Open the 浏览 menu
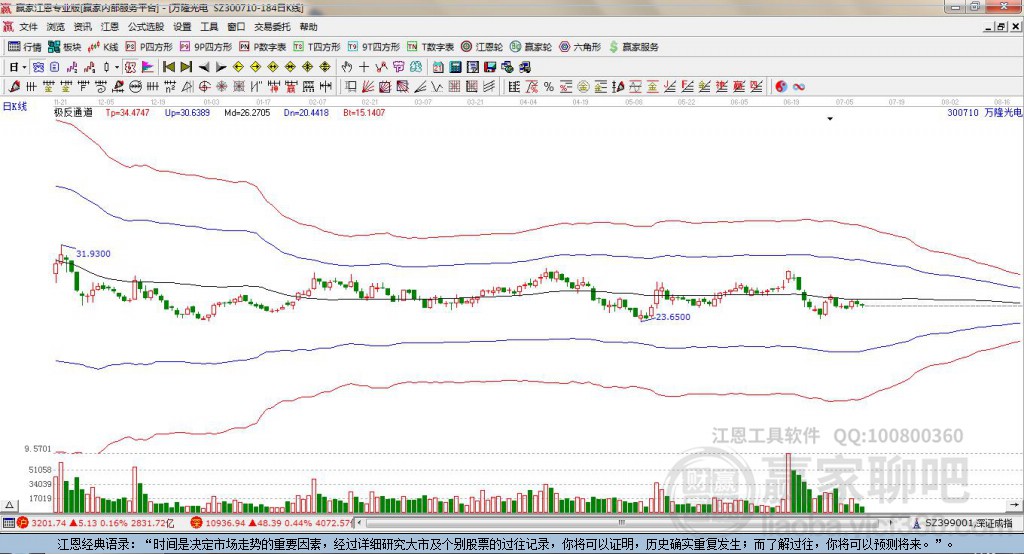Screen dimensions: 1024x554 56,27
